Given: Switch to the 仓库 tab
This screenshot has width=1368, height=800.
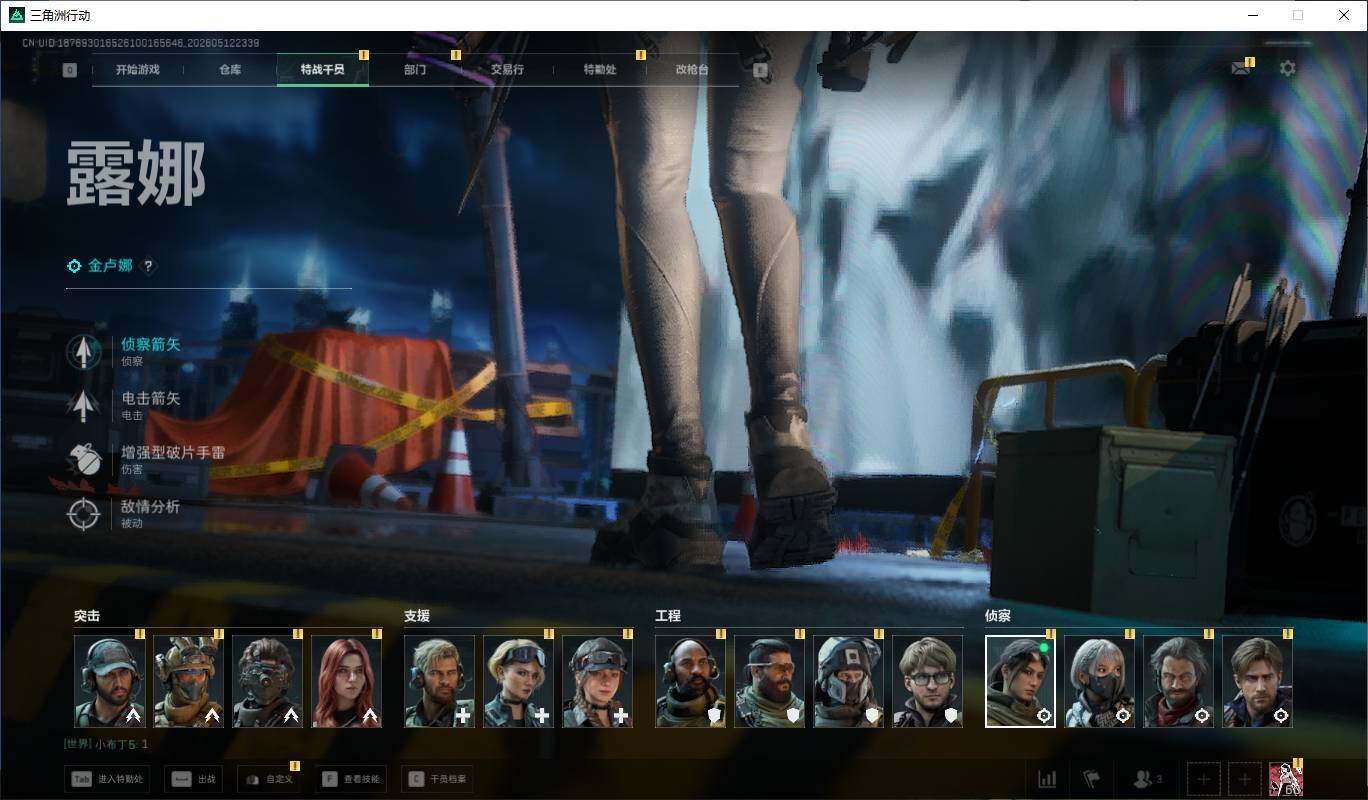Looking at the screenshot, I should (230, 70).
